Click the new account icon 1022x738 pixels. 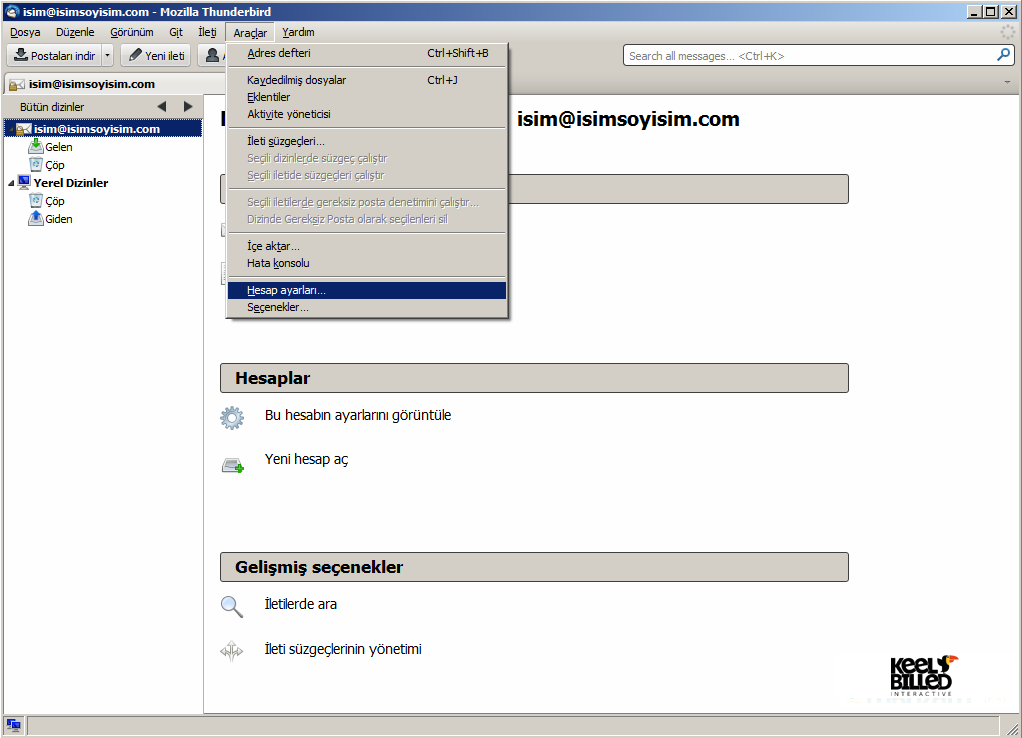click(x=233, y=465)
